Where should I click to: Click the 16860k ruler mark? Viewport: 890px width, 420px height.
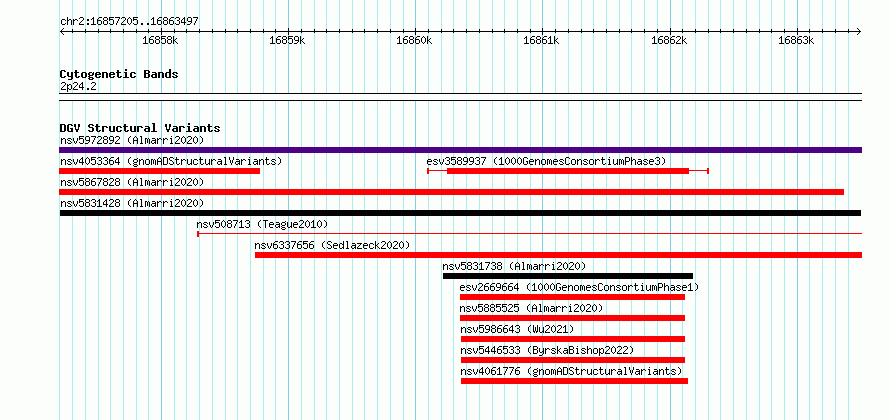click(x=414, y=40)
